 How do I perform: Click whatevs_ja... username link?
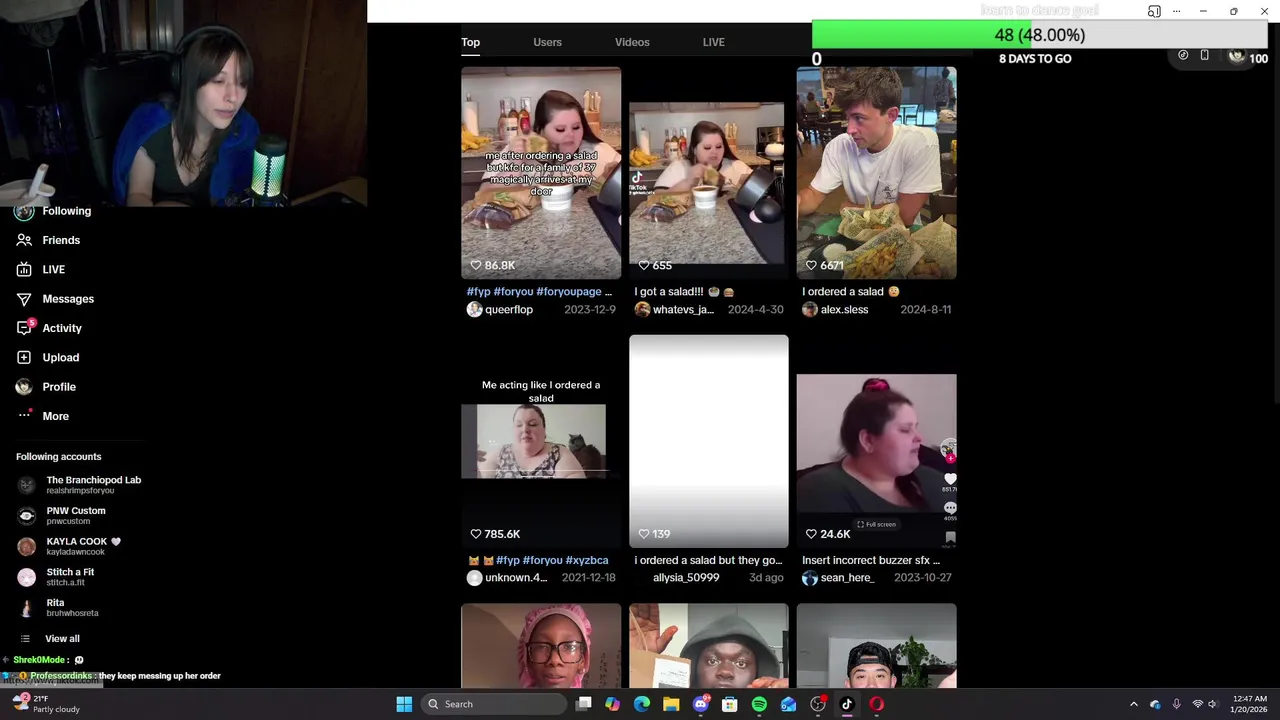tap(683, 310)
